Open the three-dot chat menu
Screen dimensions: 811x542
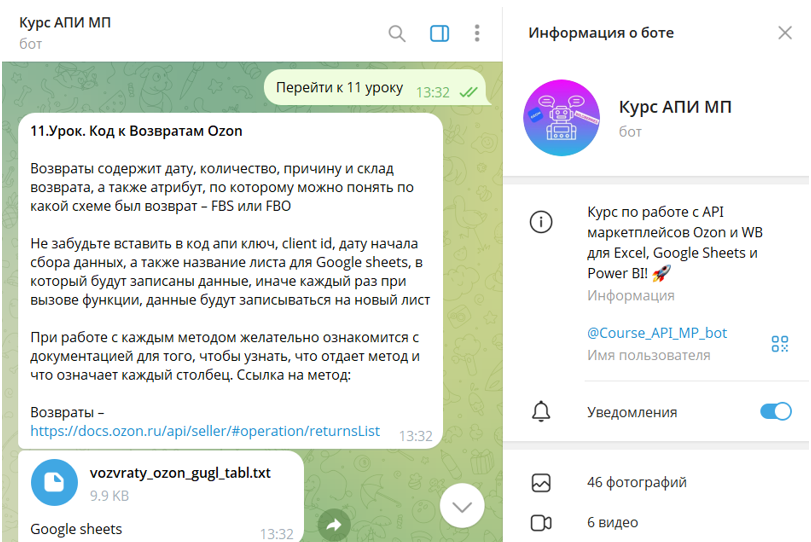click(x=477, y=33)
